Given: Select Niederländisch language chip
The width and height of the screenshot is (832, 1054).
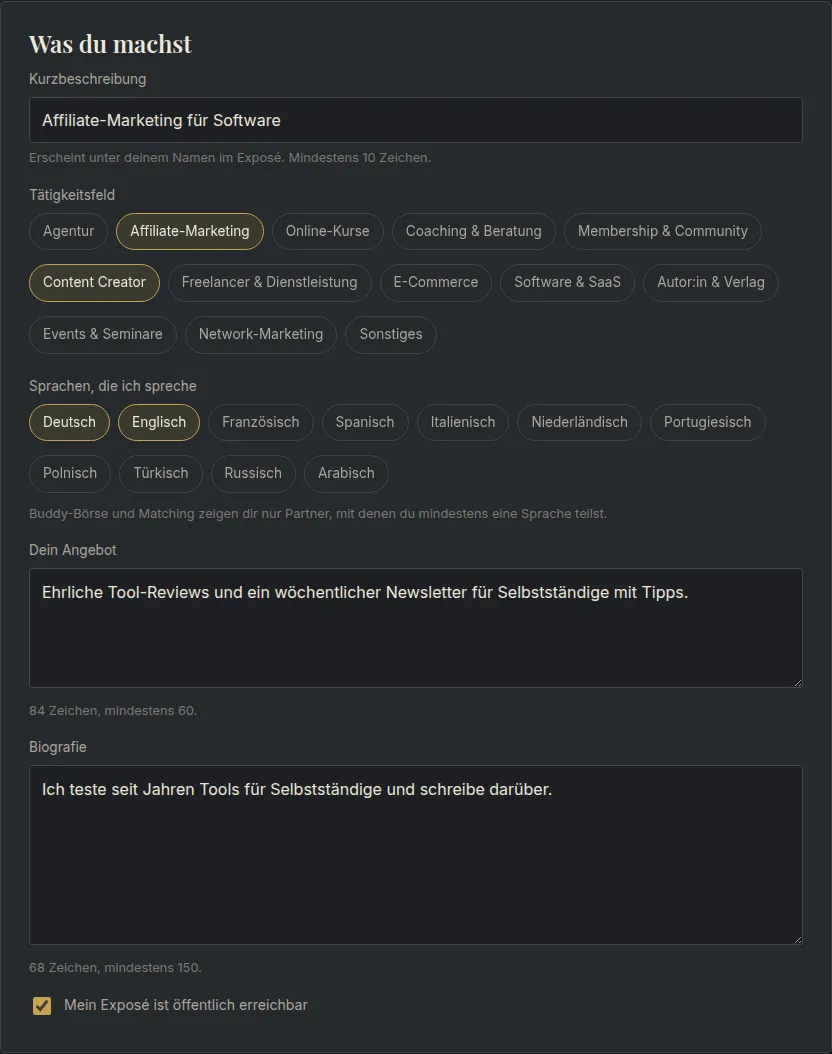Looking at the screenshot, I should 579,422.
